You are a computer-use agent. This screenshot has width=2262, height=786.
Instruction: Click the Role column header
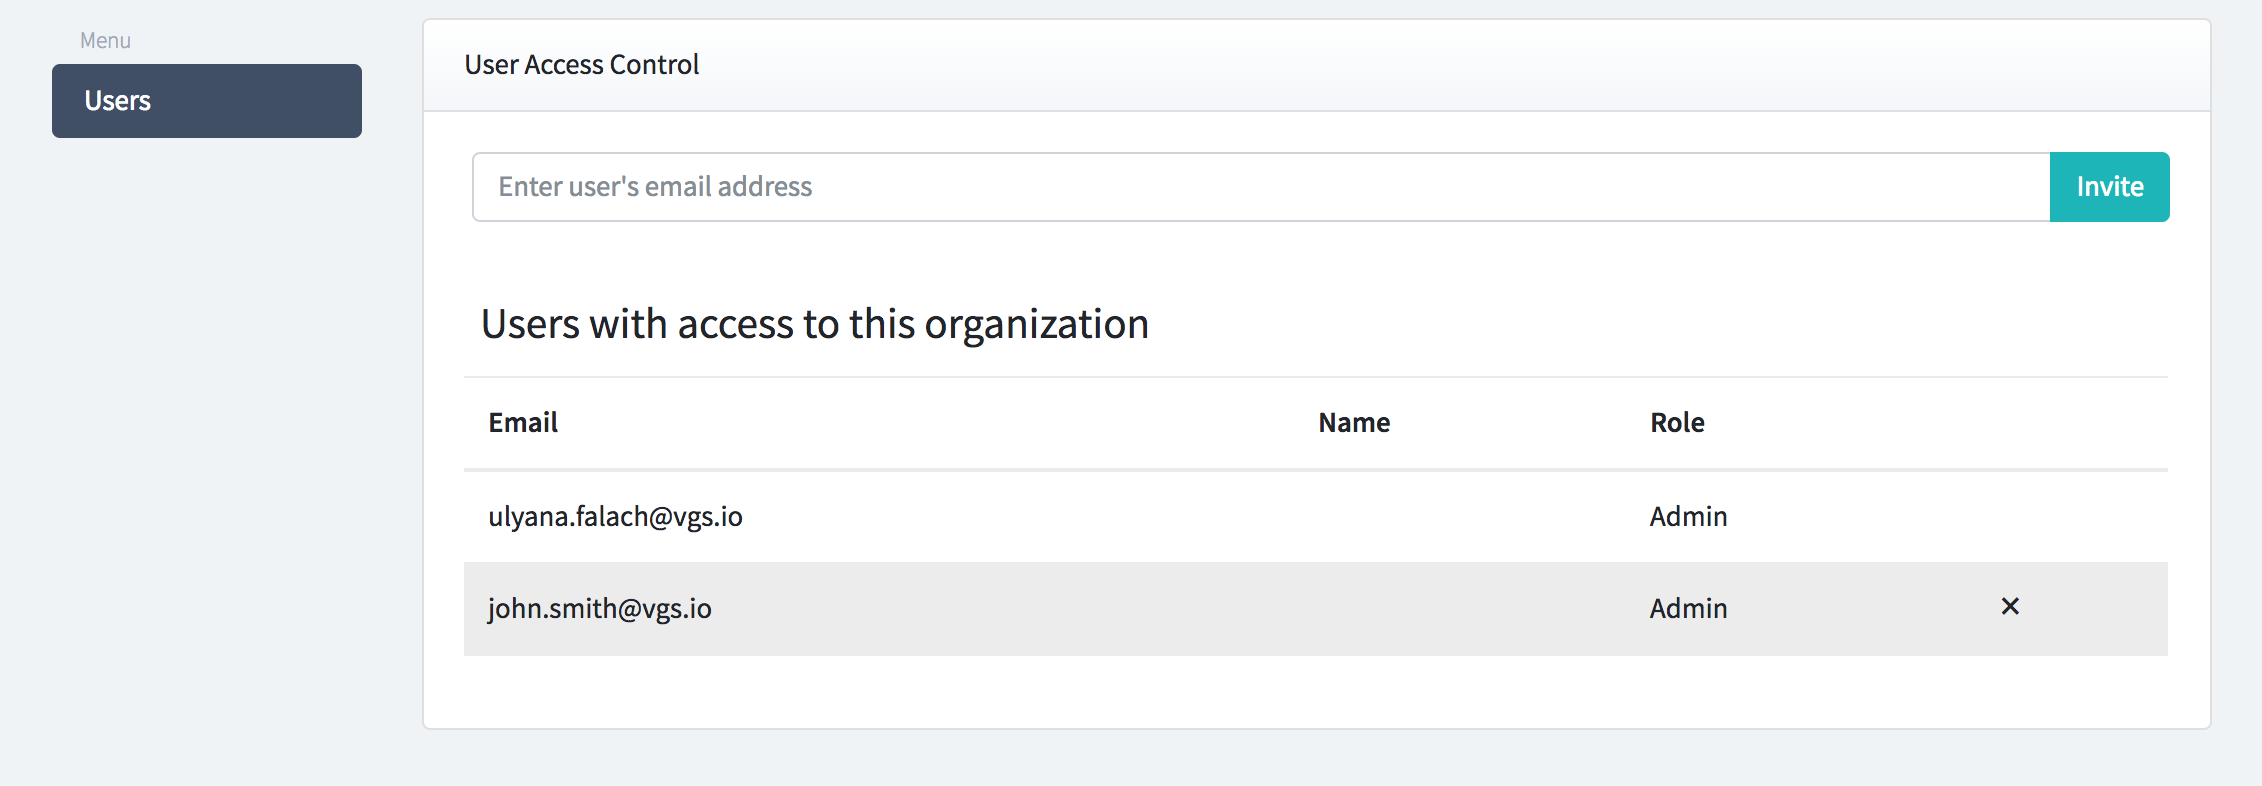pyautogui.click(x=1677, y=422)
